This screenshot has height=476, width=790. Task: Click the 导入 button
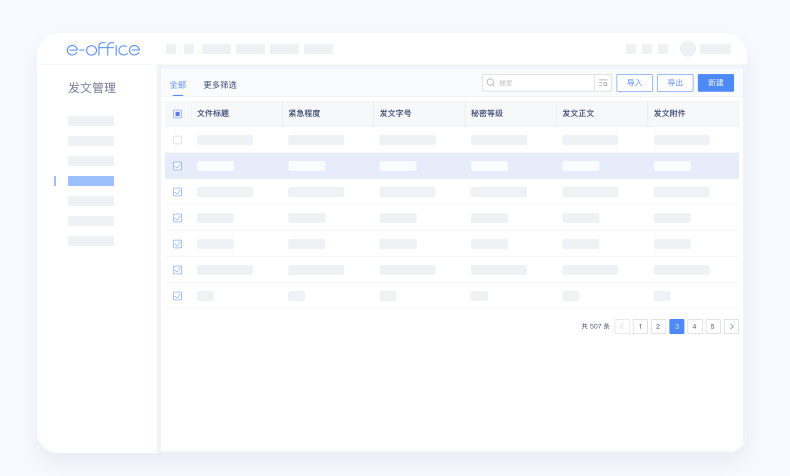click(634, 83)
